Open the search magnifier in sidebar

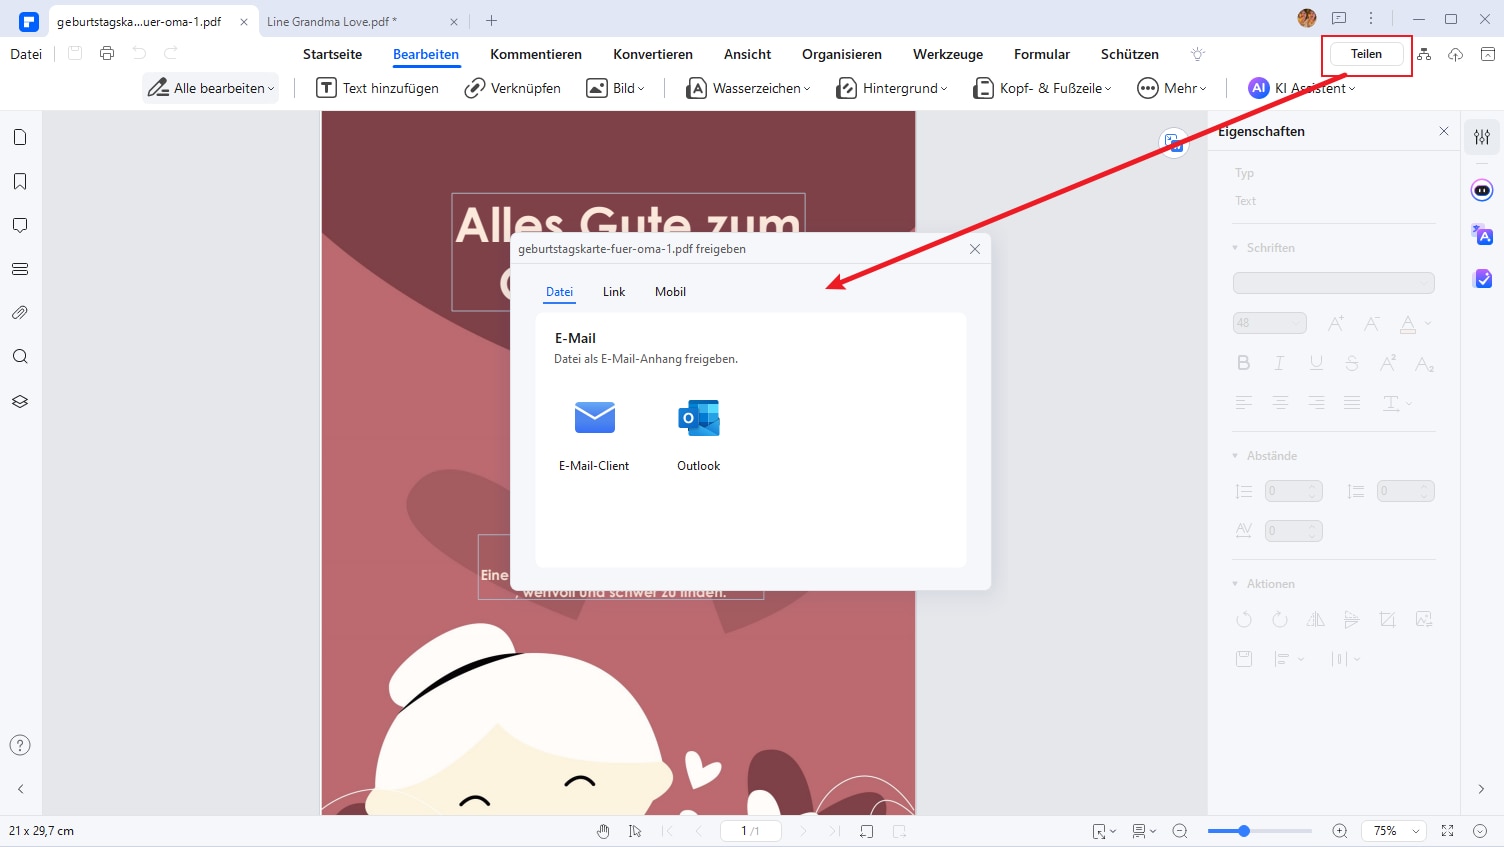[20, 357]
